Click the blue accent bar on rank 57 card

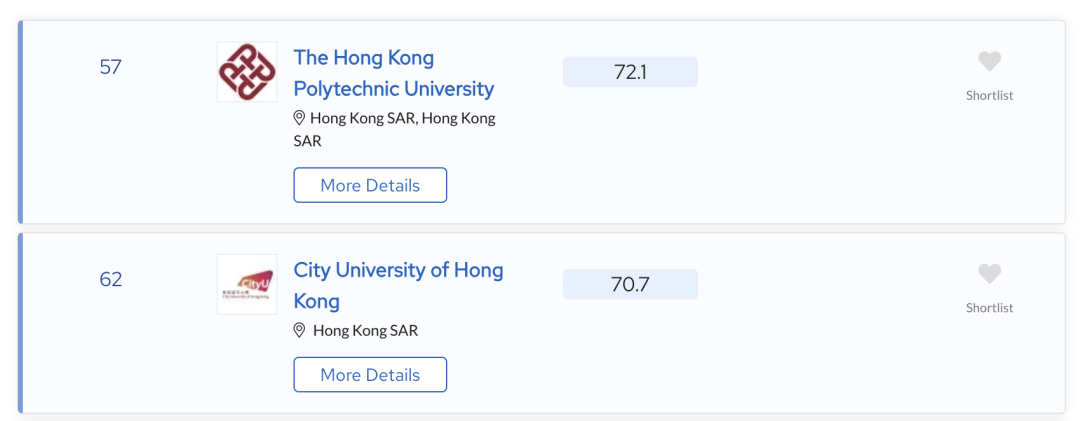(20, 122)
